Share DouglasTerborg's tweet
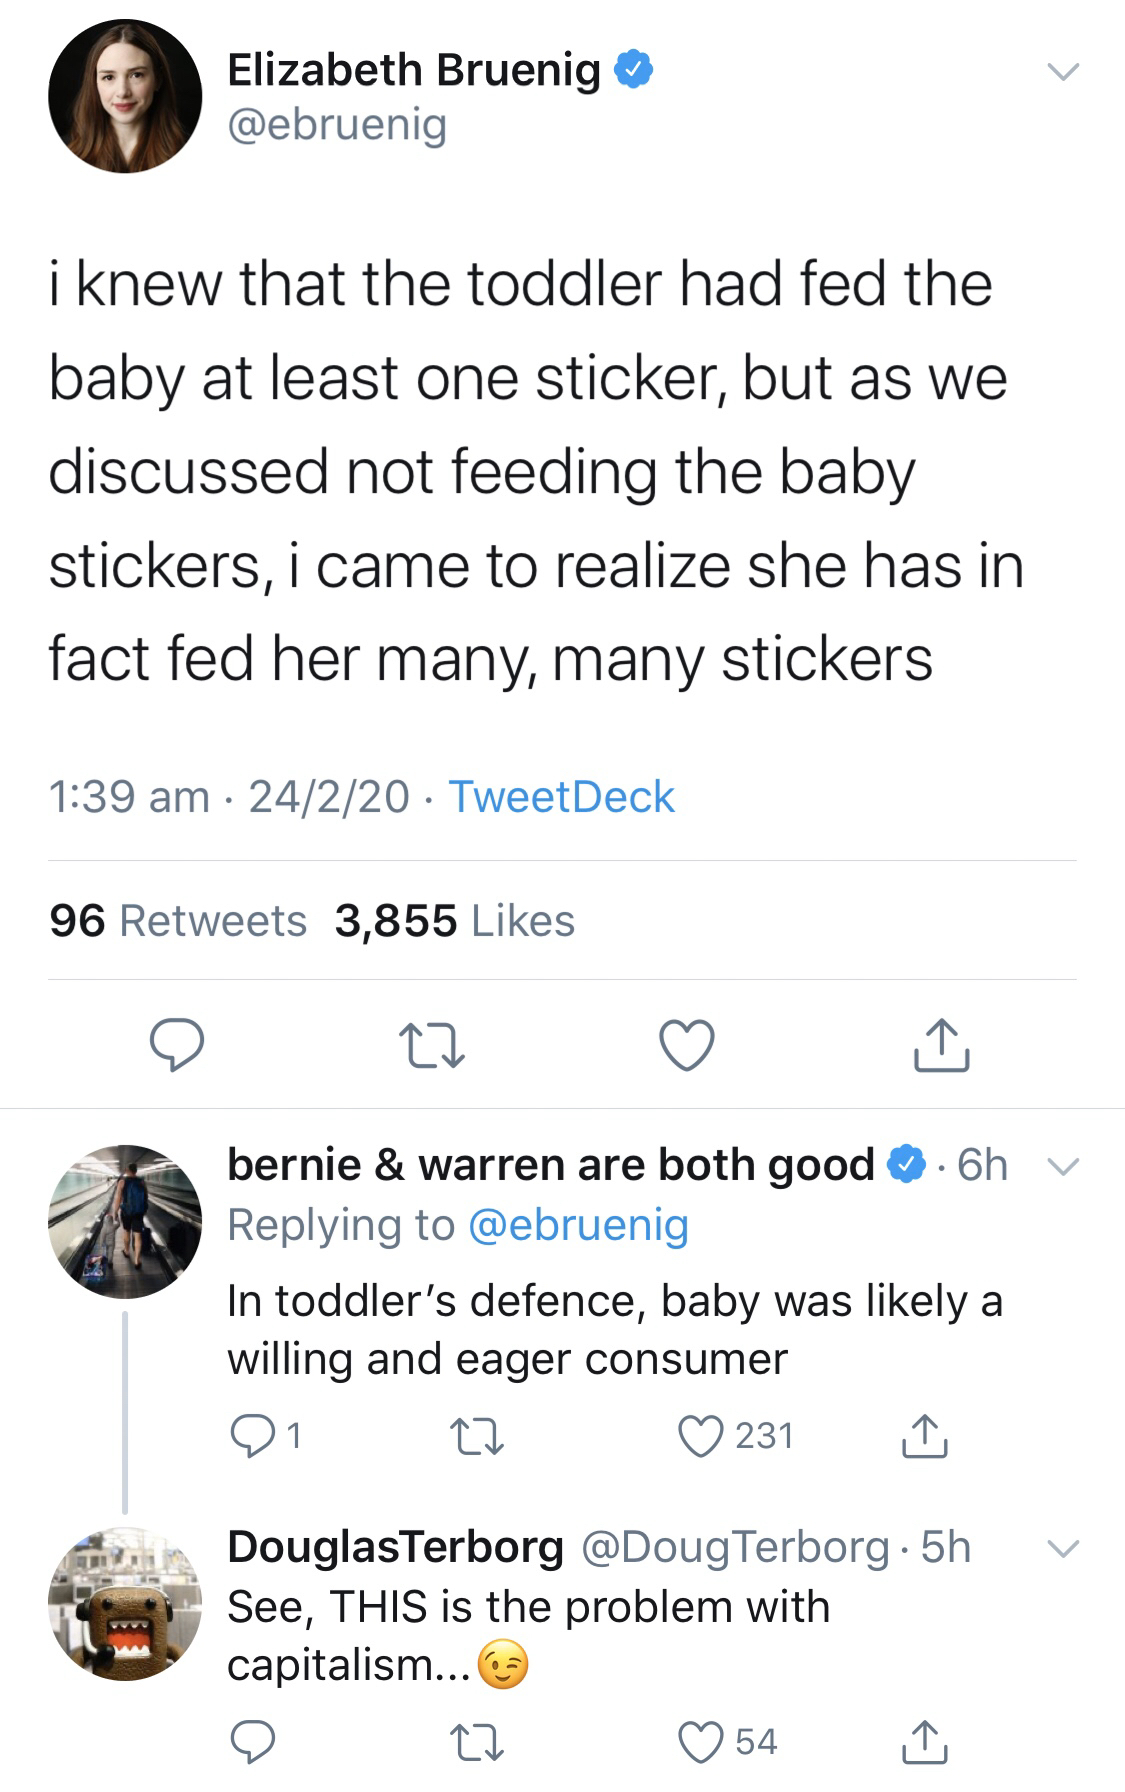This screenshot has width=1125, height=1792. pyautogui.click(x=924, y=1742)
